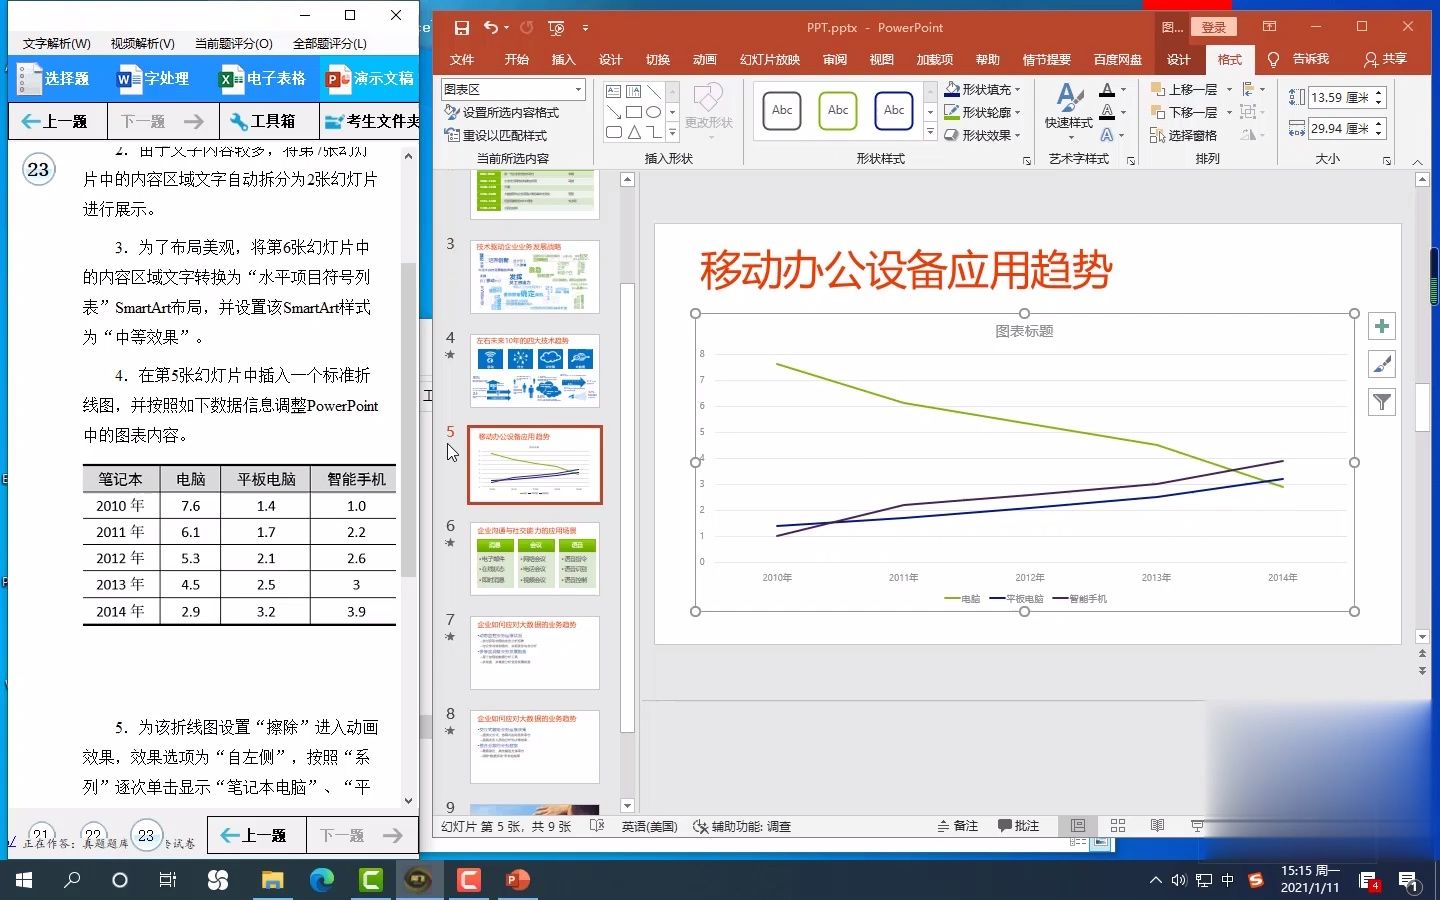This screenshot has height=900, width=1440.
Task: Select slide 6 thumbnail in slide panel
Action: tap(535, 558)
